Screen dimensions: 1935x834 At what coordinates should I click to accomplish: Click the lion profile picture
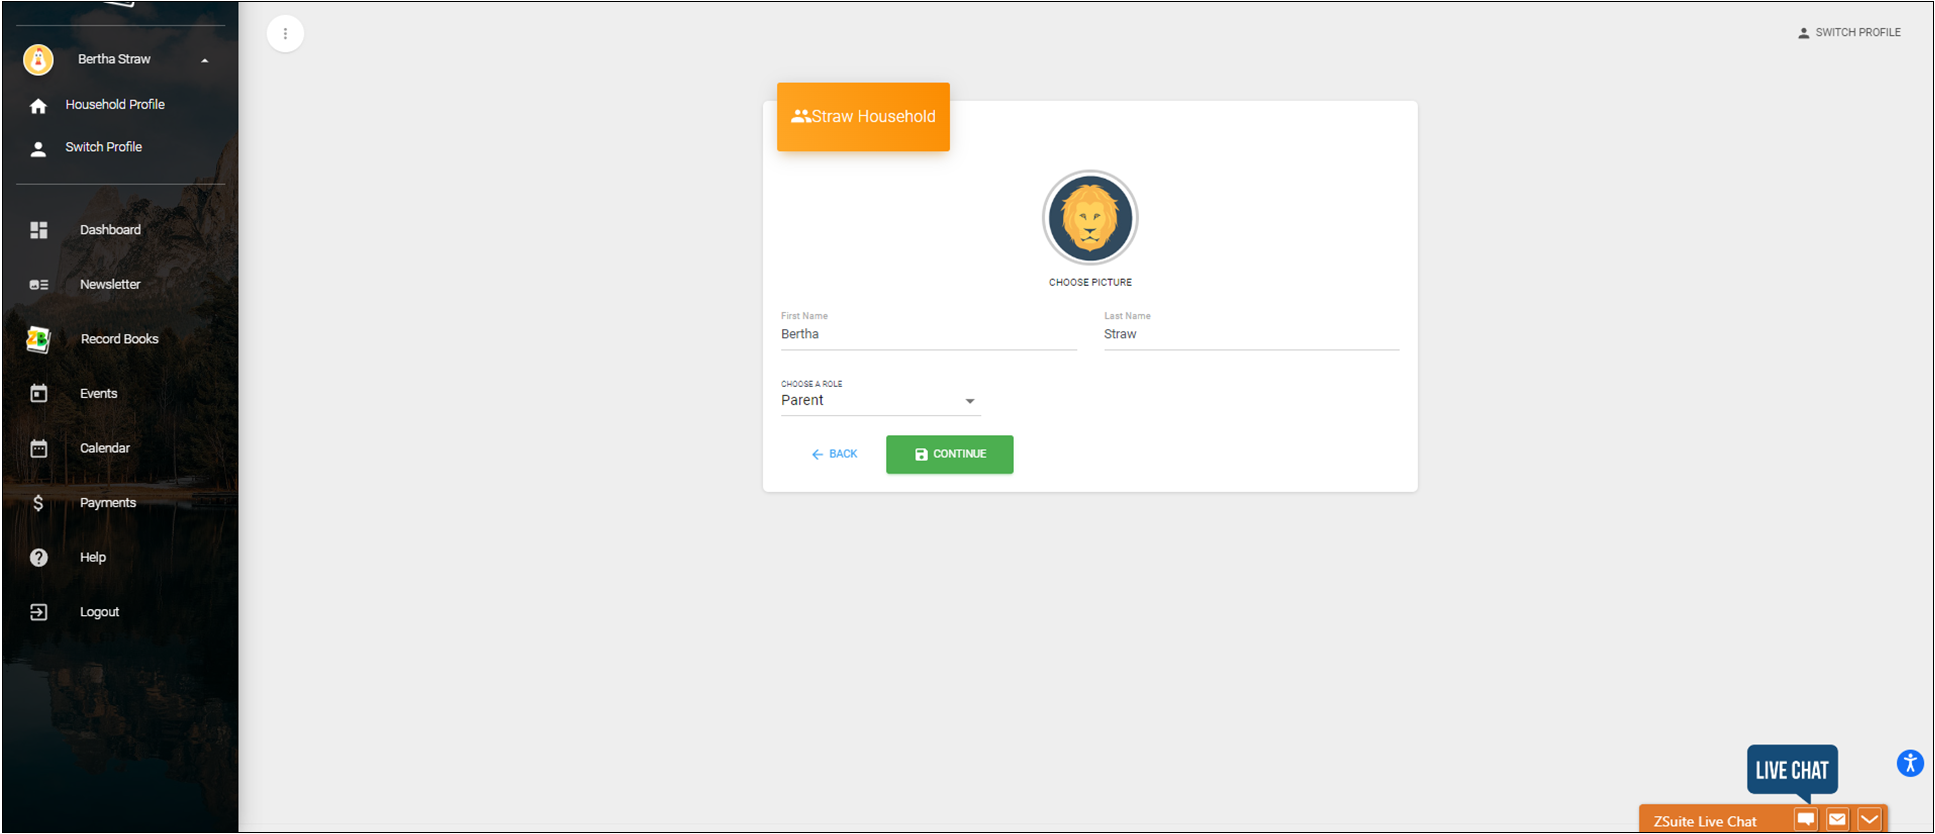click(1090, 218)
